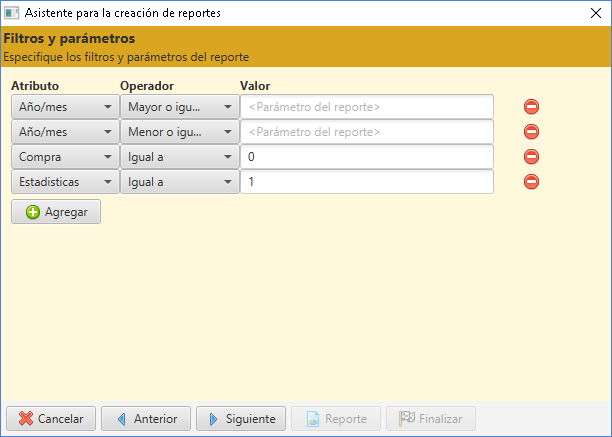
Task: Click the value field containing 1
Action: [x=367, y=182]
